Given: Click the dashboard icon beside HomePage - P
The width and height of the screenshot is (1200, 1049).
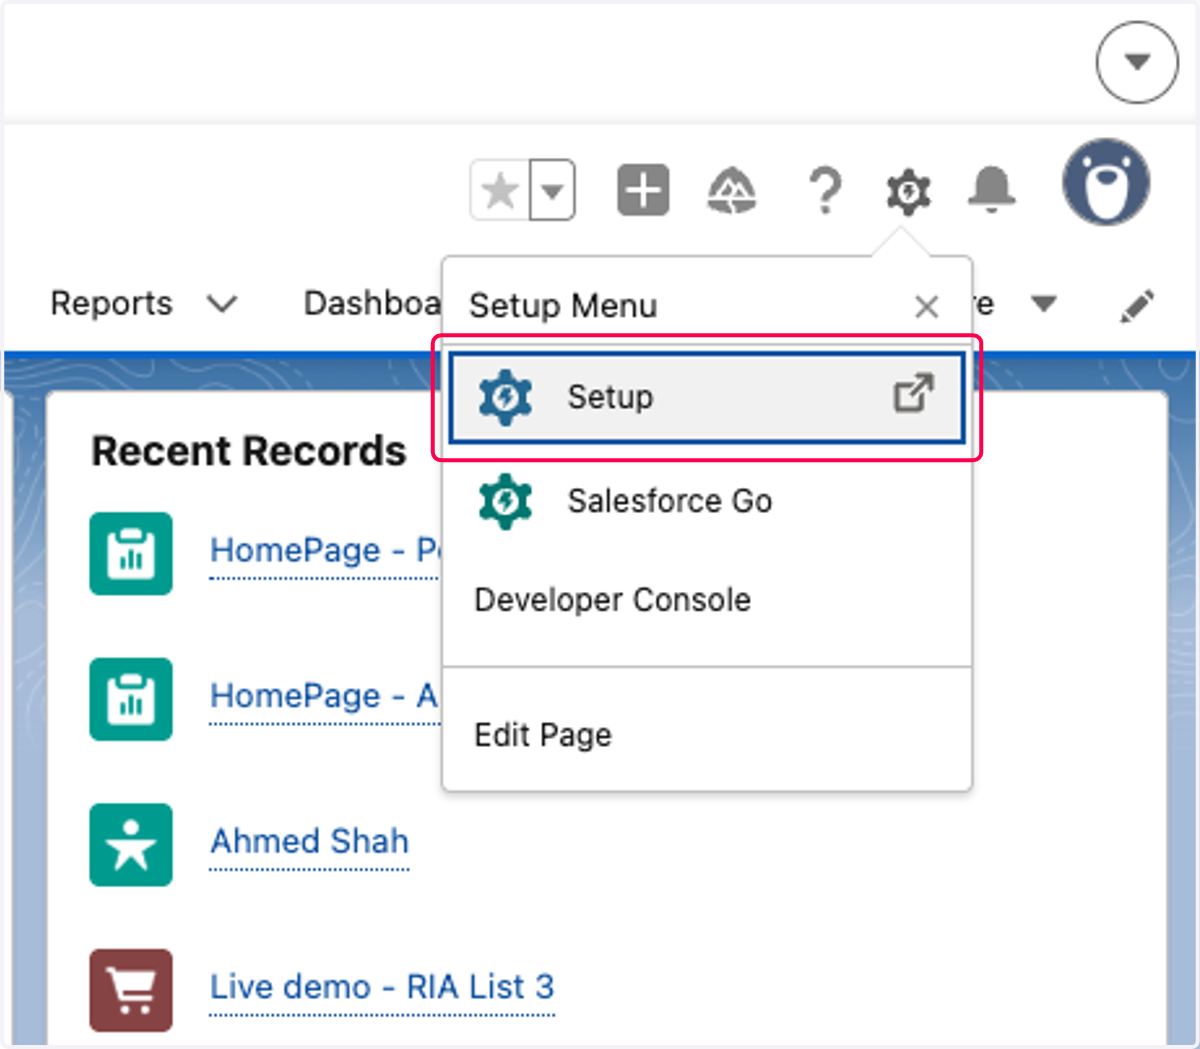Looking at the screenshot, I should (131, 553).
